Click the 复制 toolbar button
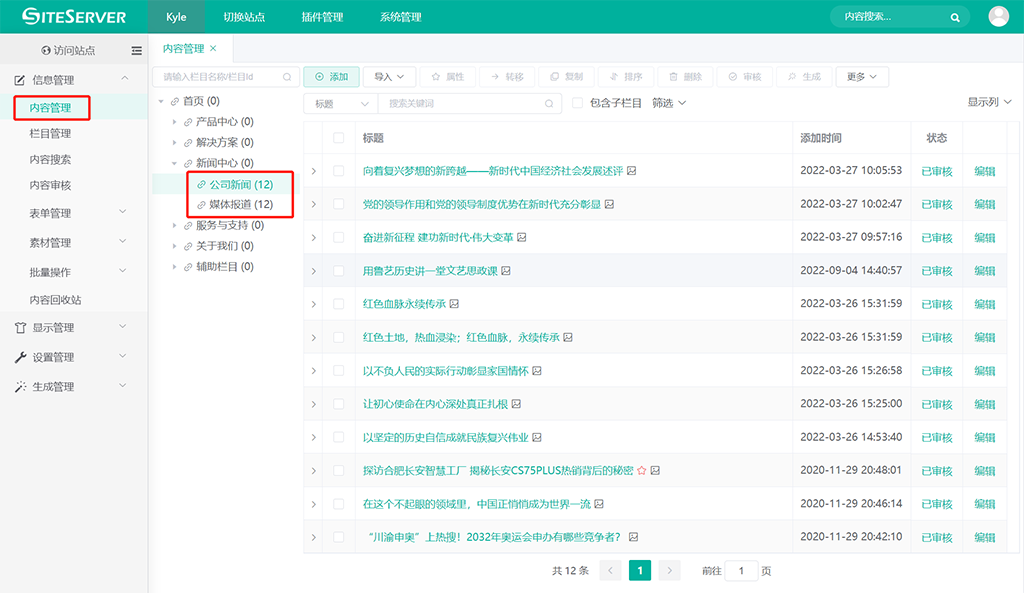1024x593 pixels. coord(566,77)
